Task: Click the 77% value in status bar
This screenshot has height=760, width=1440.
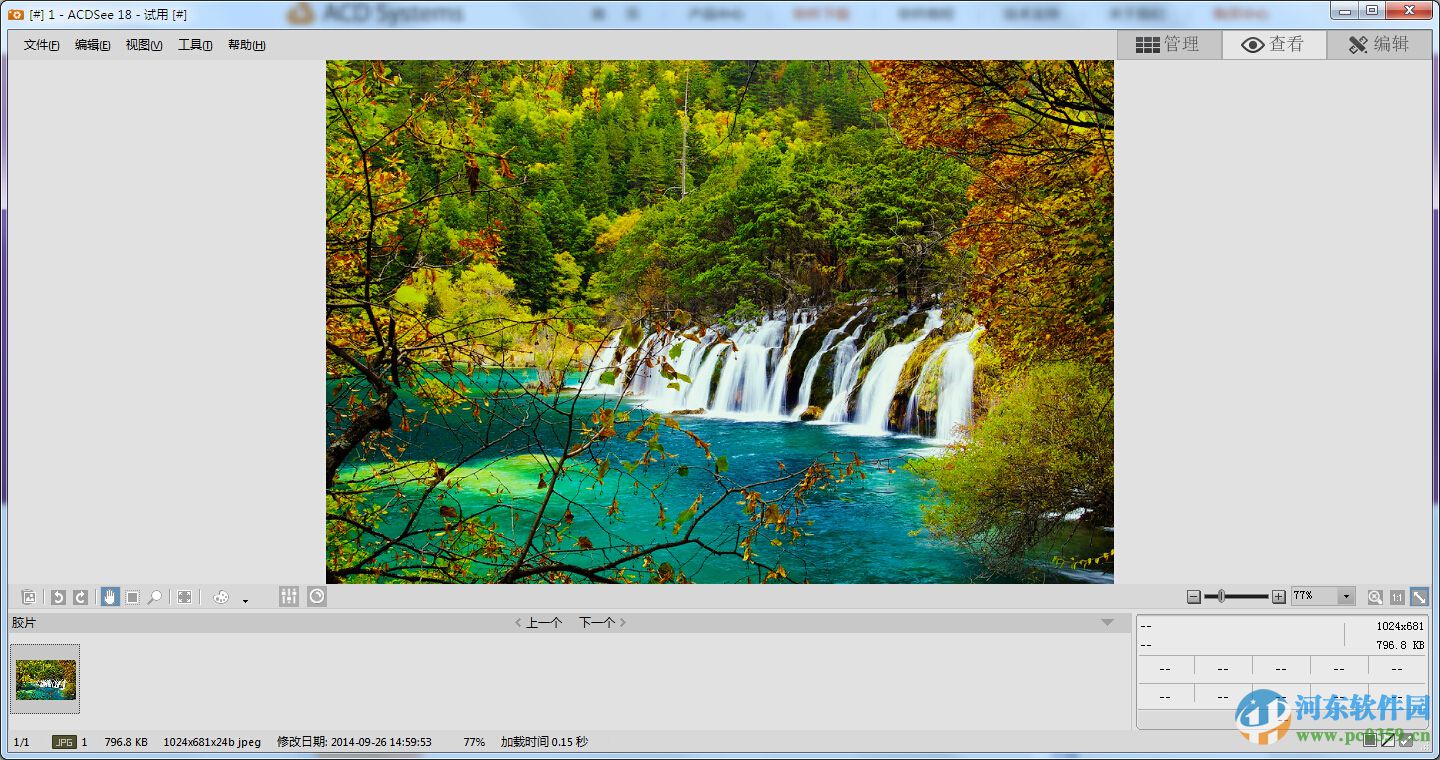Action: point(474,742)
